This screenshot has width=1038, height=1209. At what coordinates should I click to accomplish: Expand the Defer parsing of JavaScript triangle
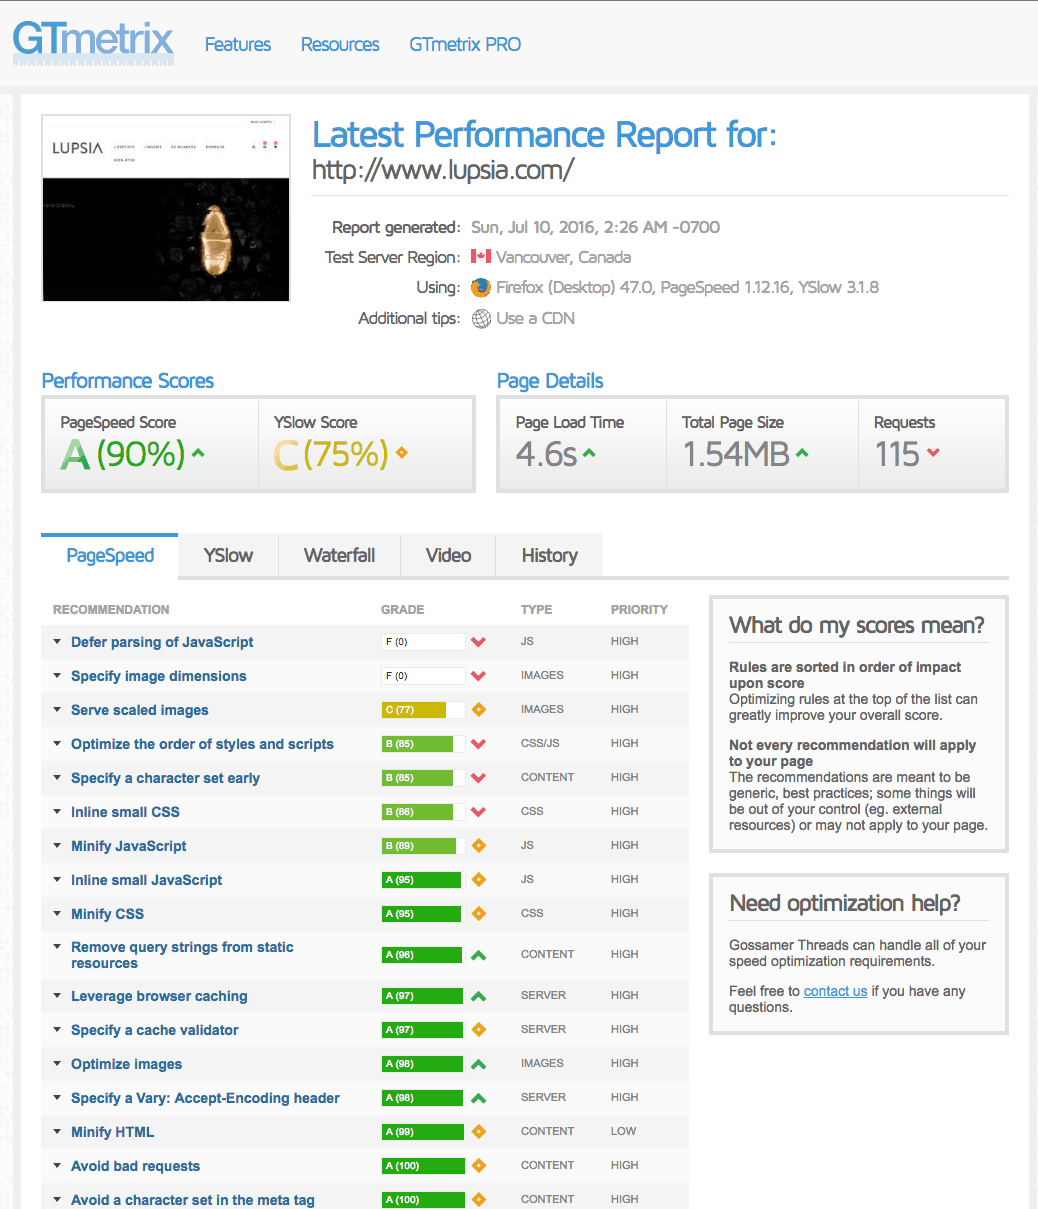[57, 642]
